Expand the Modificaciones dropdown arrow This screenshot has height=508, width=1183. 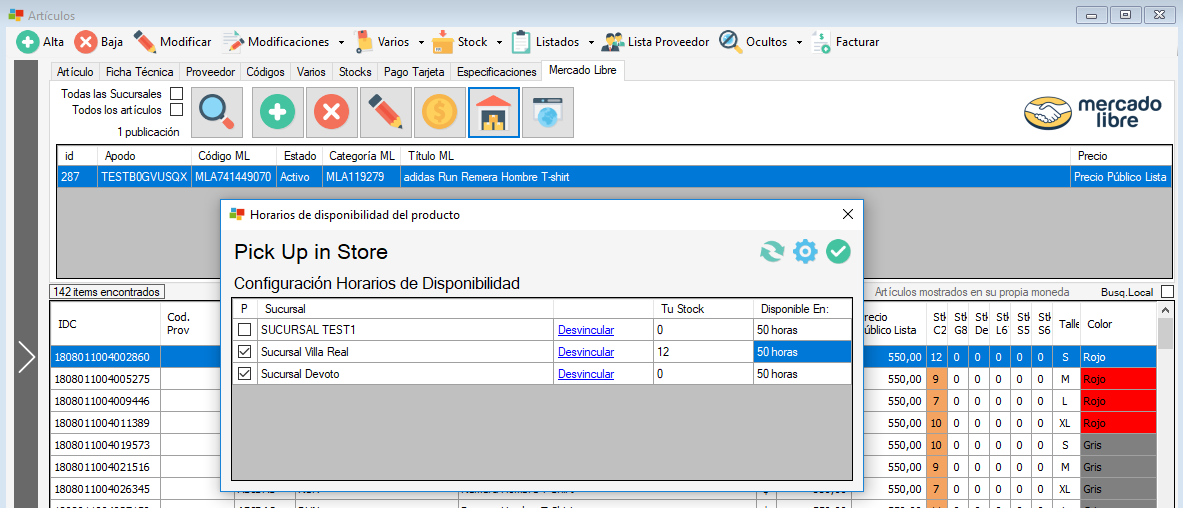pyautogui.click(x=341, y=43)
